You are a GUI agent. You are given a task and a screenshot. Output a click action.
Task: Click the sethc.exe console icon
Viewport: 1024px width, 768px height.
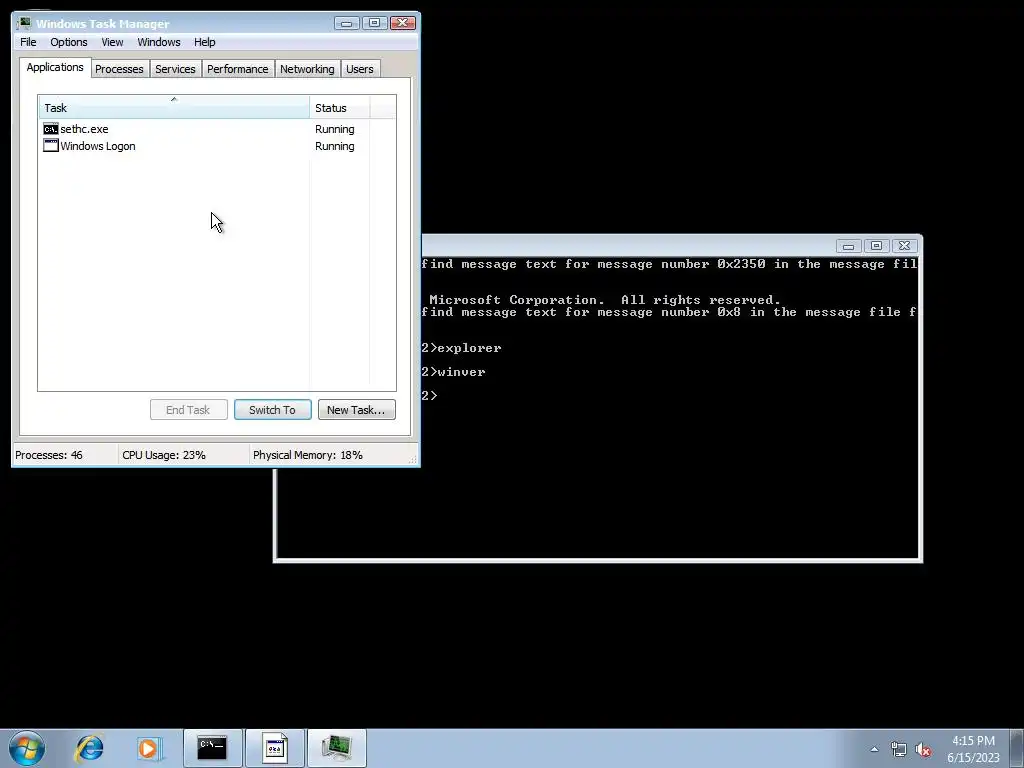(51, 129)
